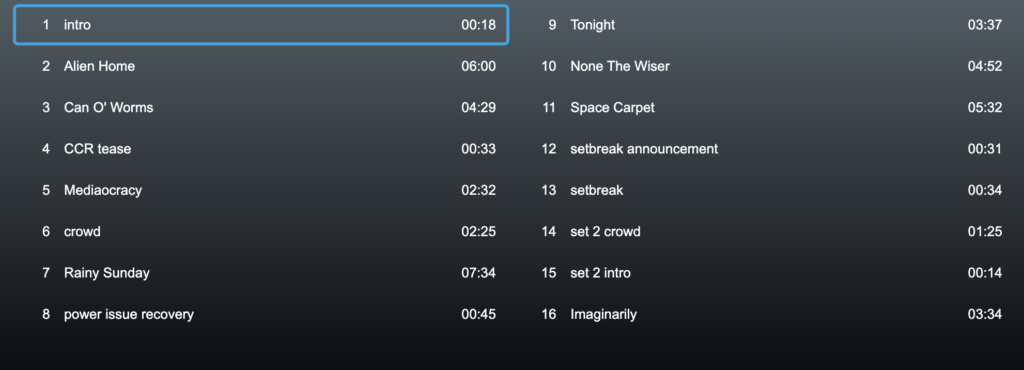This screenshot has height=370, width=1024.
Task: Click track number 10
Action: tap(549, 67)
